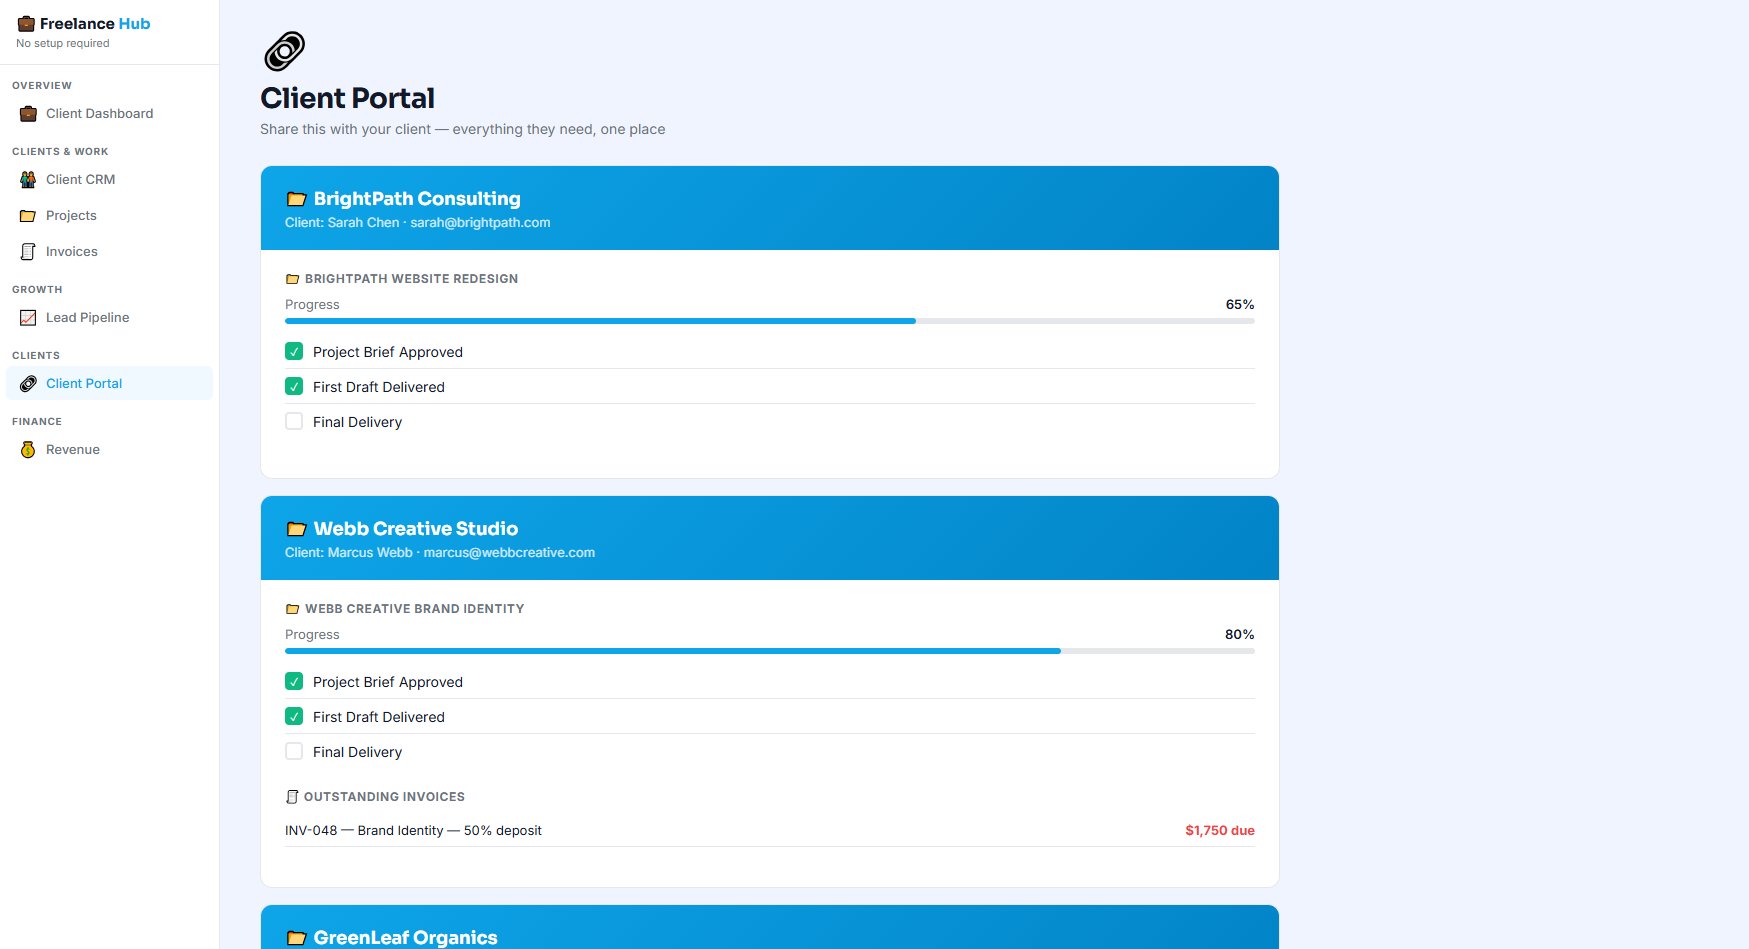
Task: Click the small folder icon by BRIGHTPATH WEBSITE REDESIGN
Action: [x=292, y=279]
